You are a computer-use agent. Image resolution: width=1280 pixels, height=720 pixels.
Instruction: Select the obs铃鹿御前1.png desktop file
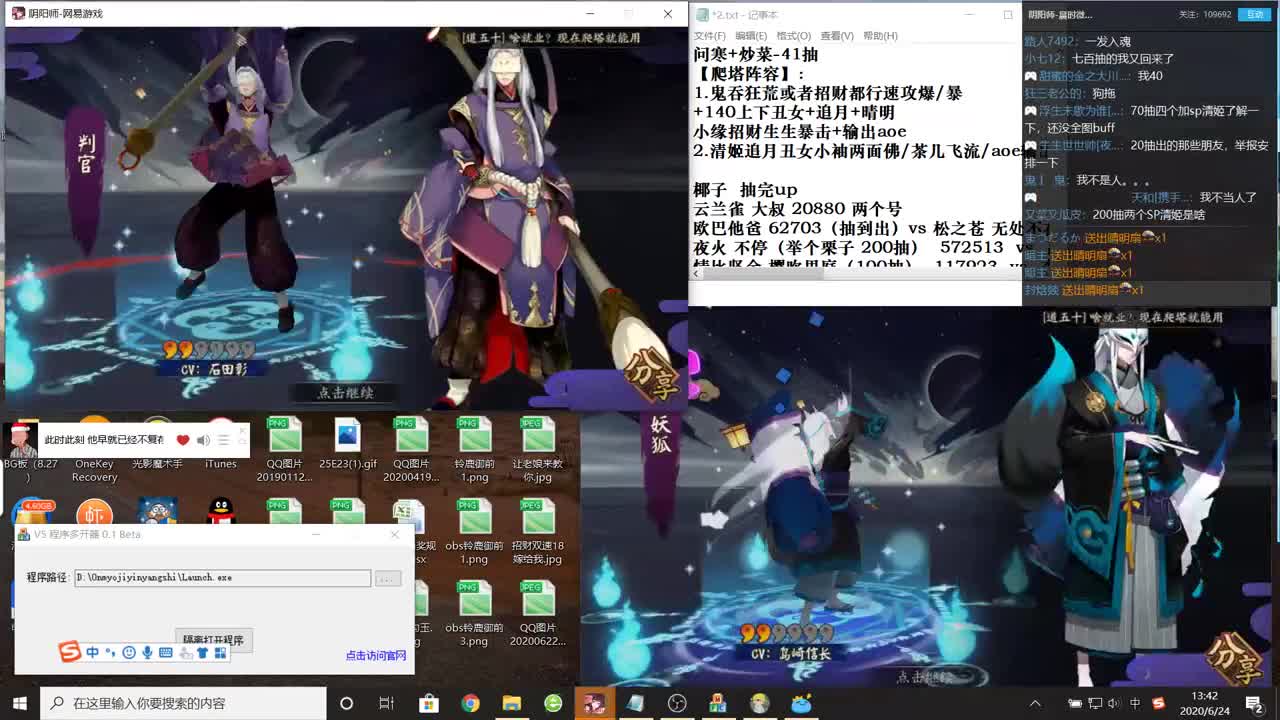474,532
